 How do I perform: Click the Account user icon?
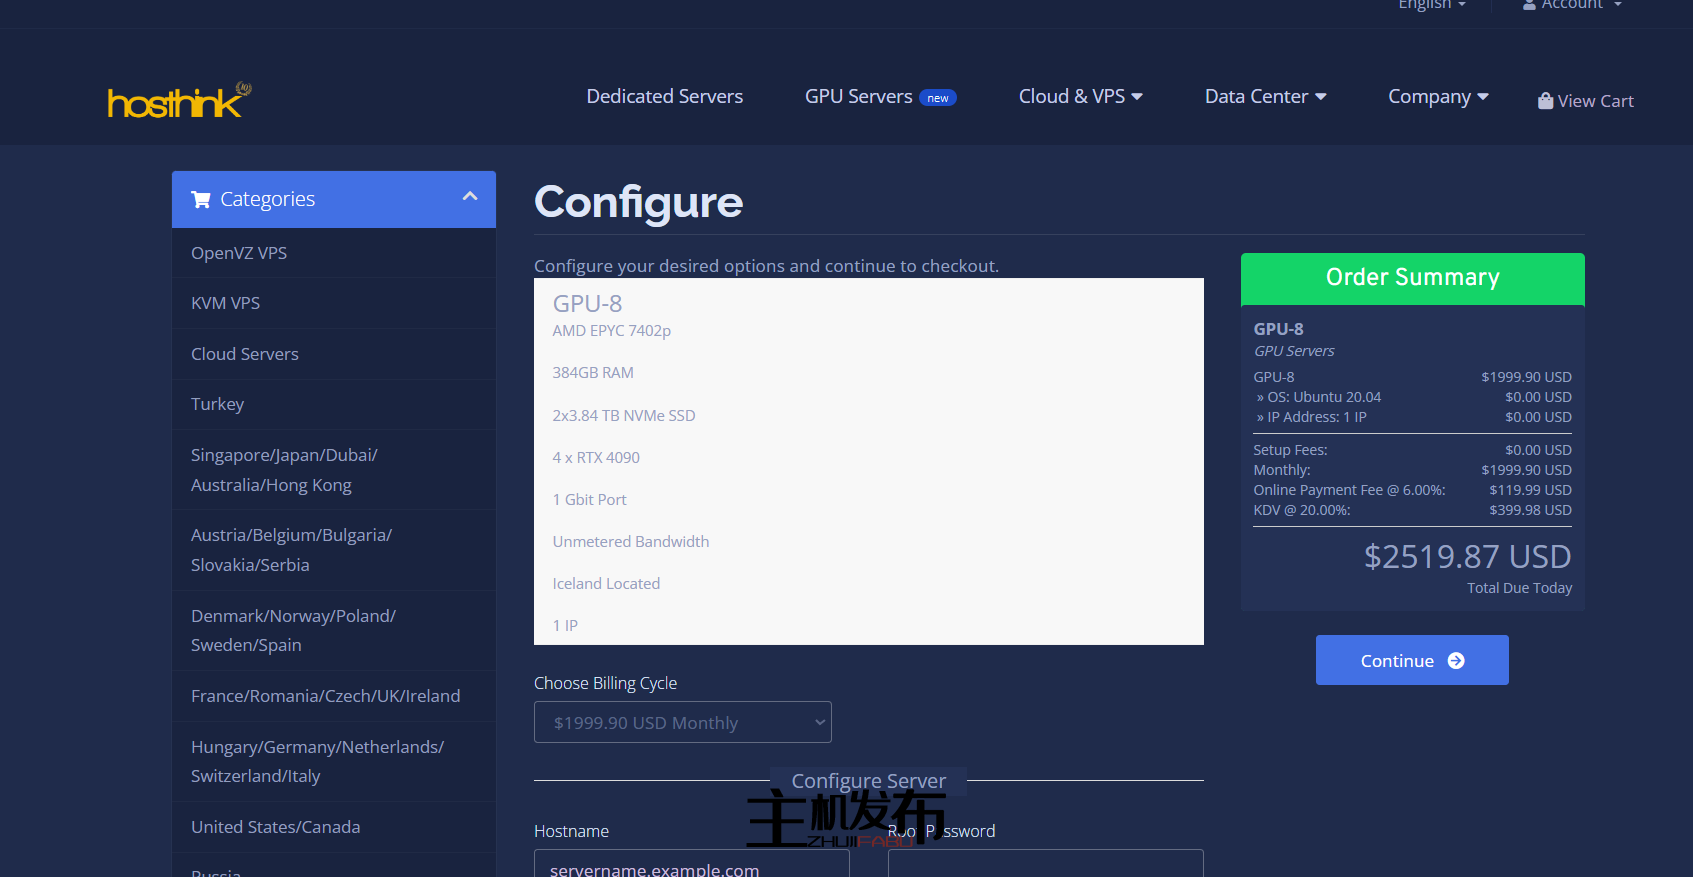[x=1529, y=5]
